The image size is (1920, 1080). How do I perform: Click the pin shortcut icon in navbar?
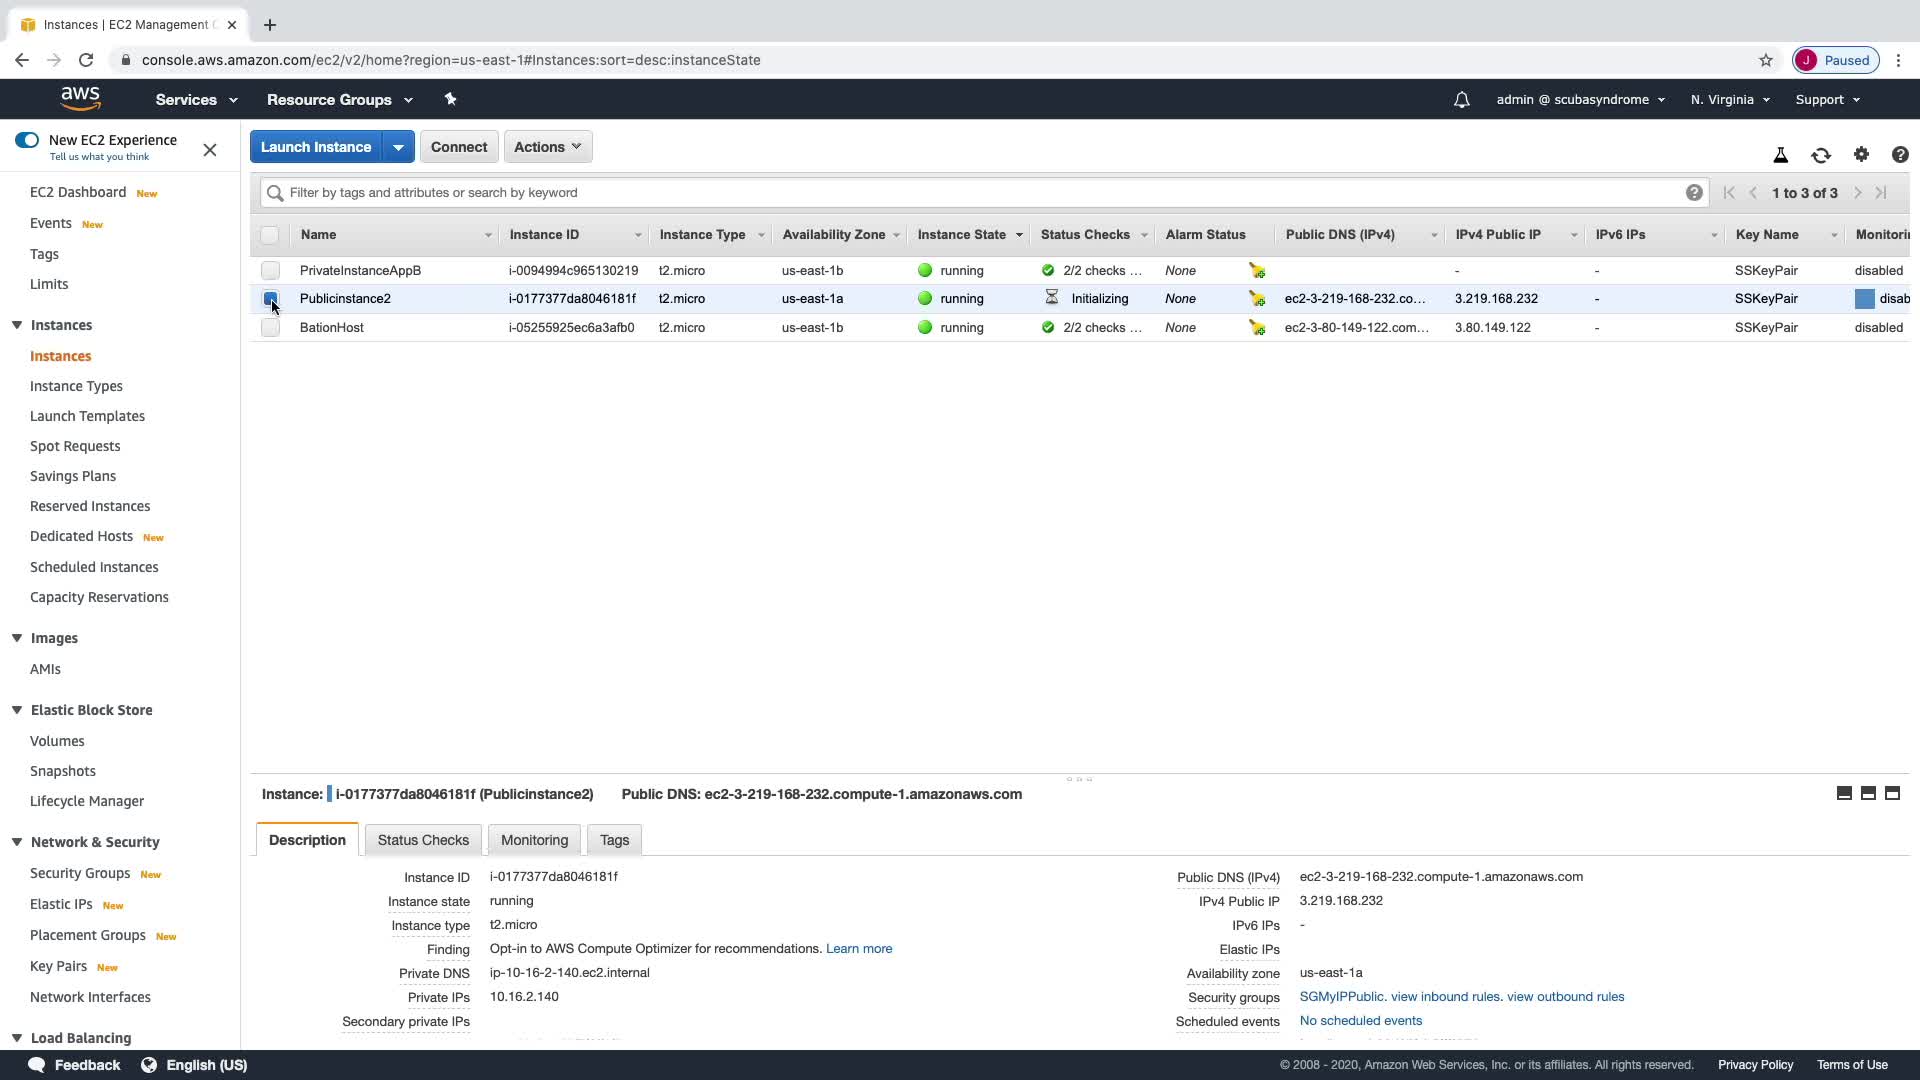pyautogui.click(x=450, y=99)
